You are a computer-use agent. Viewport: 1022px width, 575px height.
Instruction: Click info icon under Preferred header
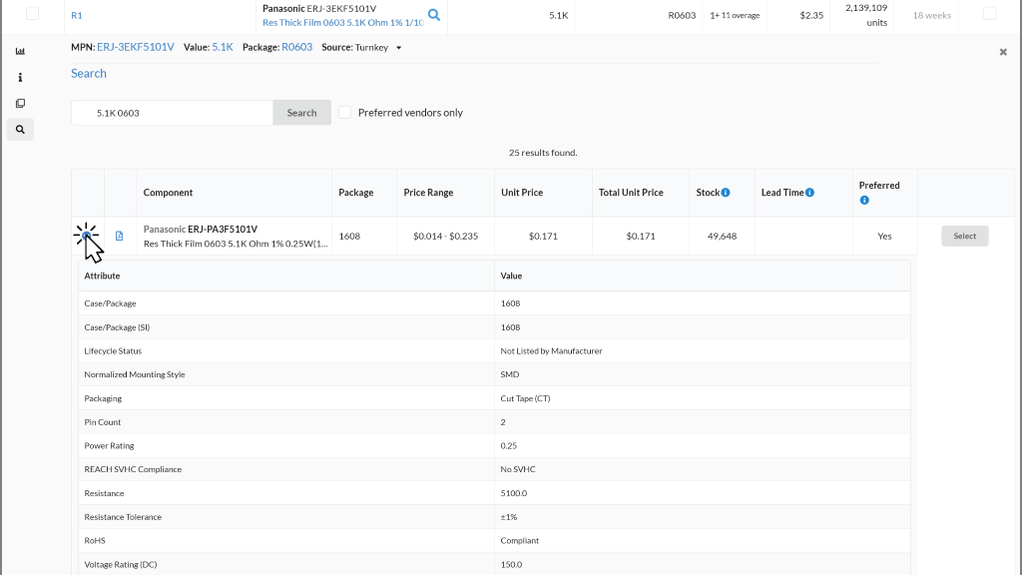pos(865,200)
